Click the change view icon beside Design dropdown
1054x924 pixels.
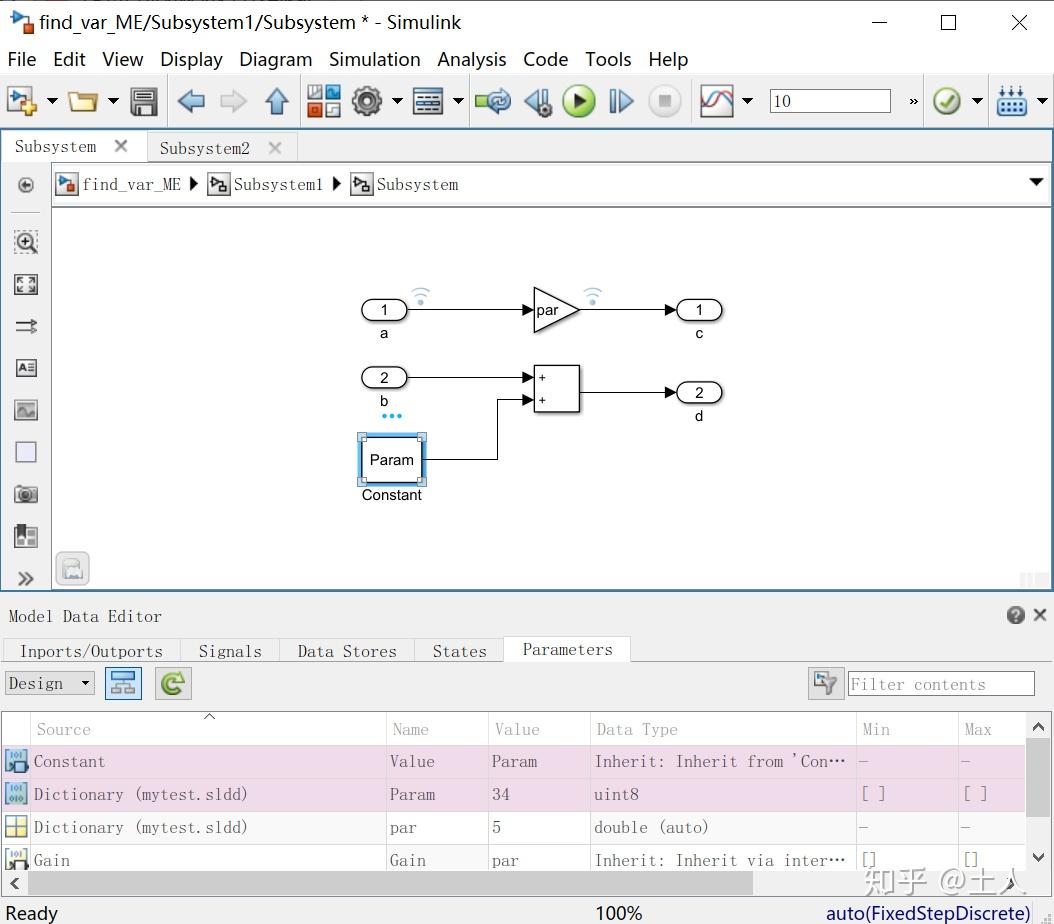pyautogui.click(x=123, y=683)
